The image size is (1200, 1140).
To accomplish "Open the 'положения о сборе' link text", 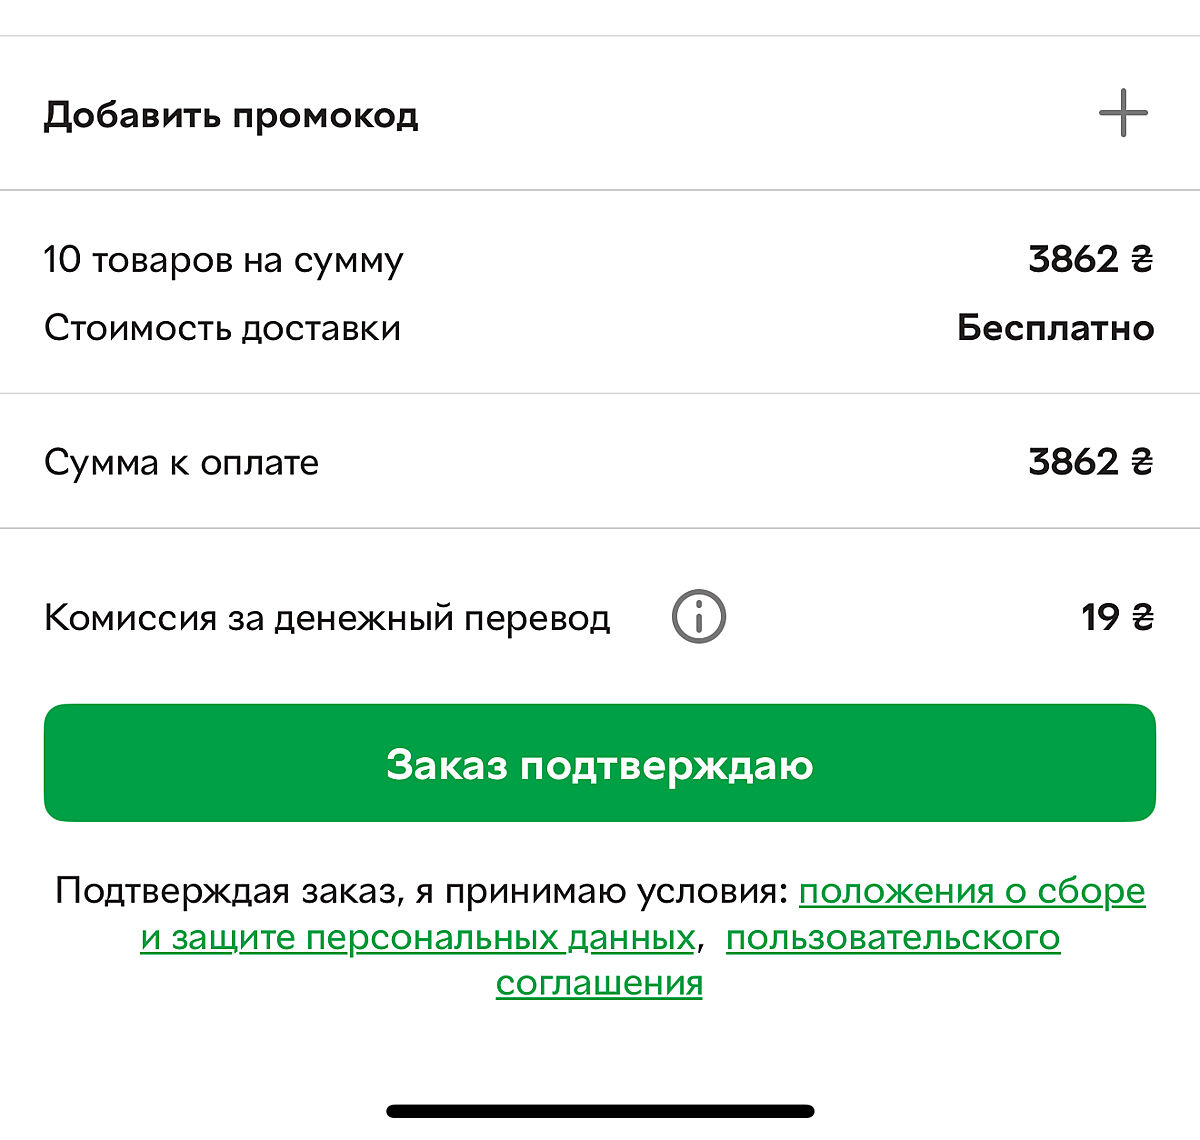I will point(971,891).
